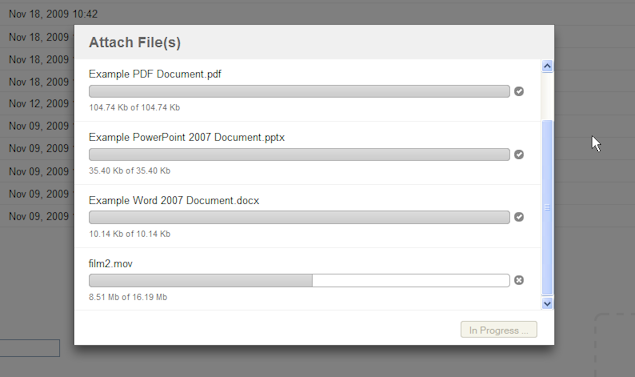Click the Attach File(s) dialog title
The image size is (635, 377).
click(x=135, y=43)
